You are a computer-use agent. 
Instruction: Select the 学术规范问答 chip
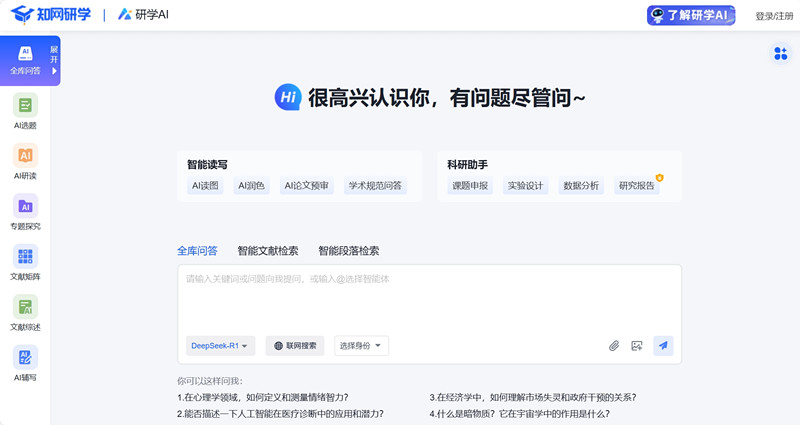coord(375,186)
